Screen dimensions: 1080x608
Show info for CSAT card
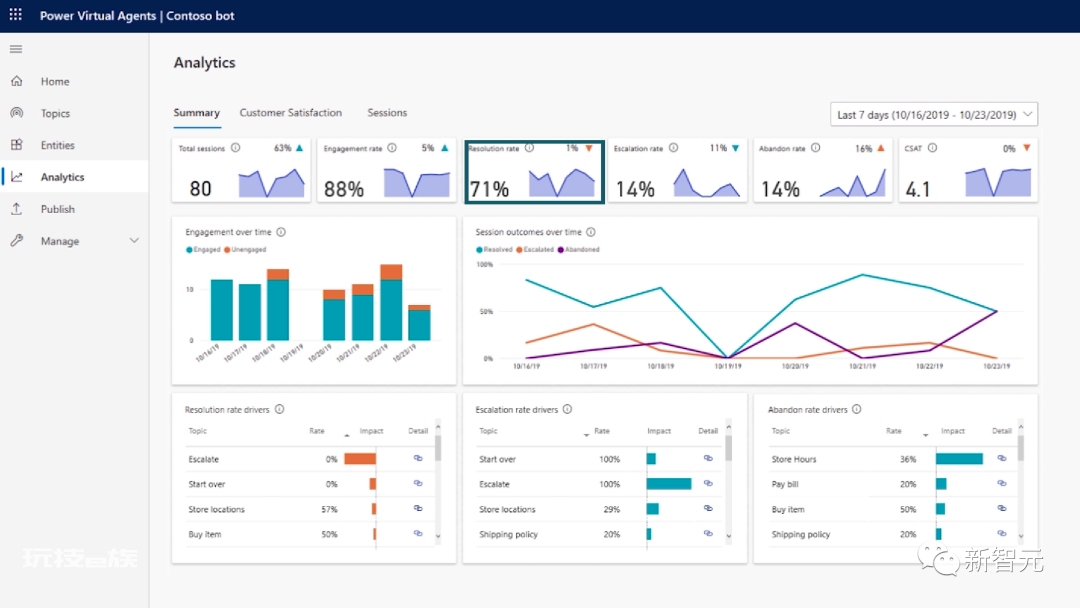click(932, 148)
